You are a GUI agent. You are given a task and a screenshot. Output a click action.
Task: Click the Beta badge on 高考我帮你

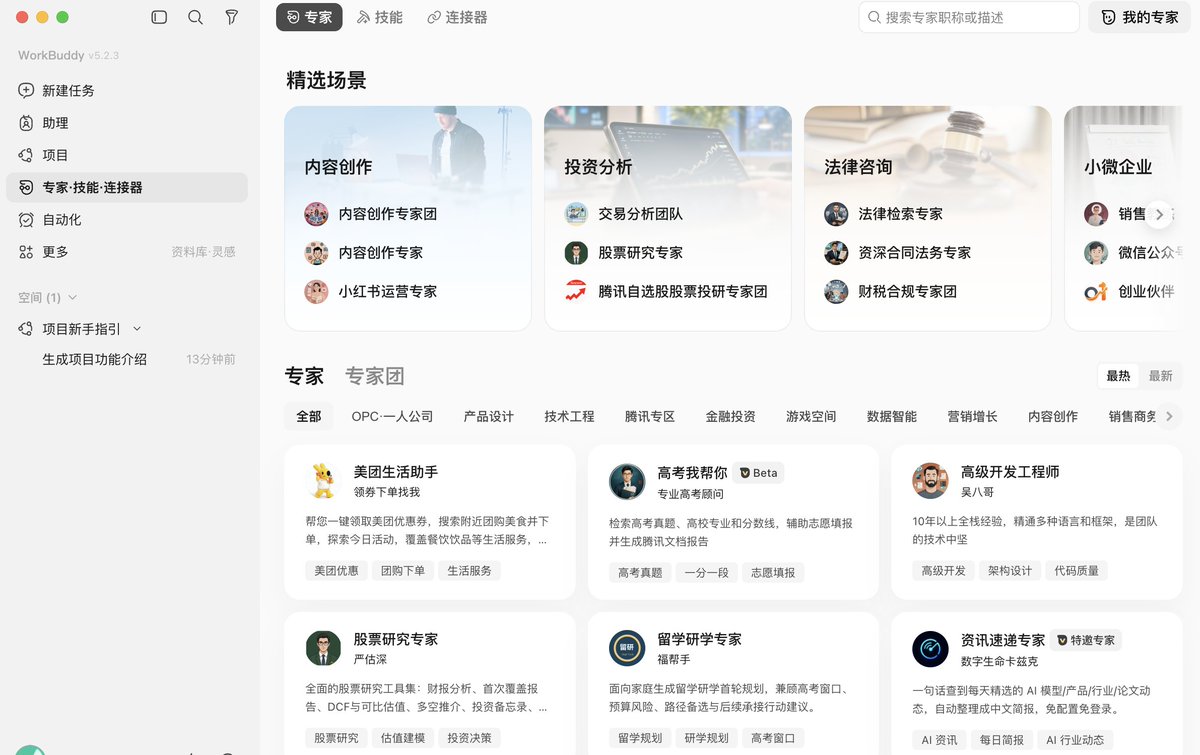[758, 472]
